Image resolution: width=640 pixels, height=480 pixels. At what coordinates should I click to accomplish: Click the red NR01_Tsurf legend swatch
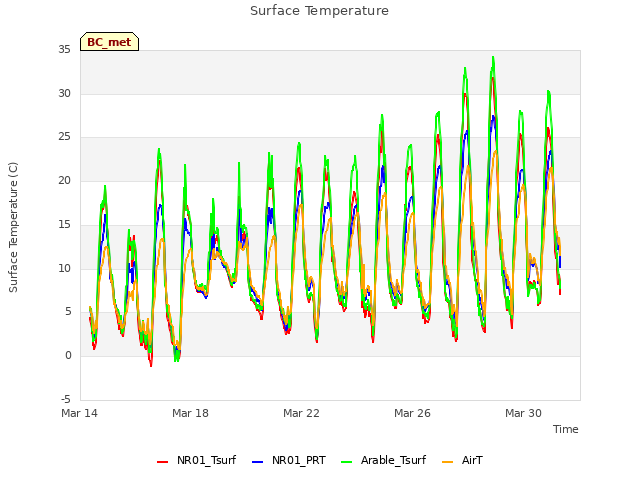click(162, 462)
